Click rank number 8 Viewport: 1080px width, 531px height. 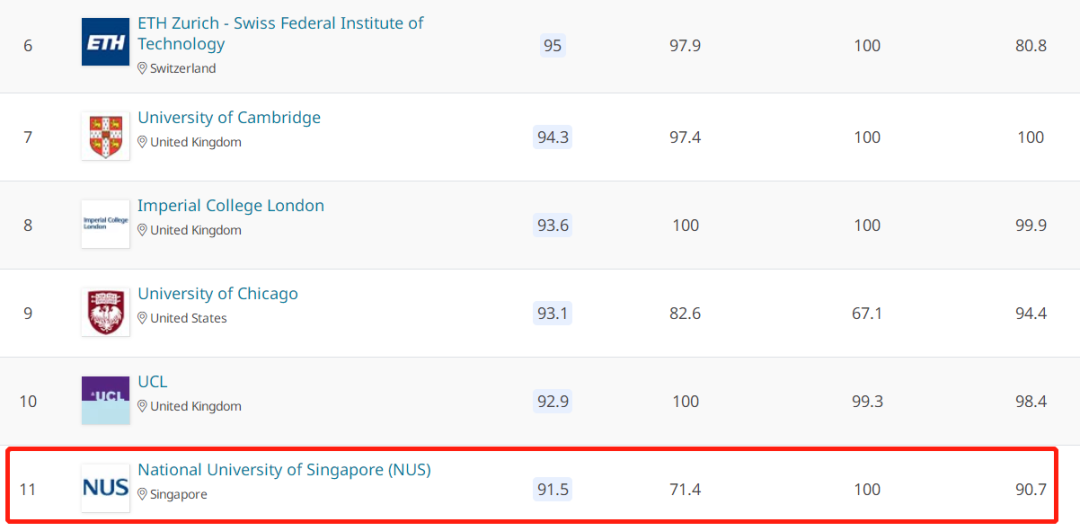tap(28, 225)
